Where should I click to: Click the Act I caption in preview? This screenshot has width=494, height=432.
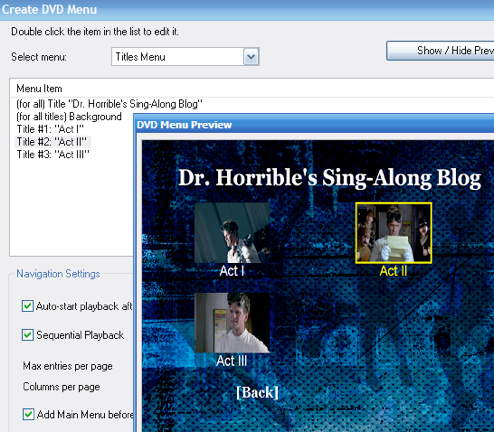point(232,271)
